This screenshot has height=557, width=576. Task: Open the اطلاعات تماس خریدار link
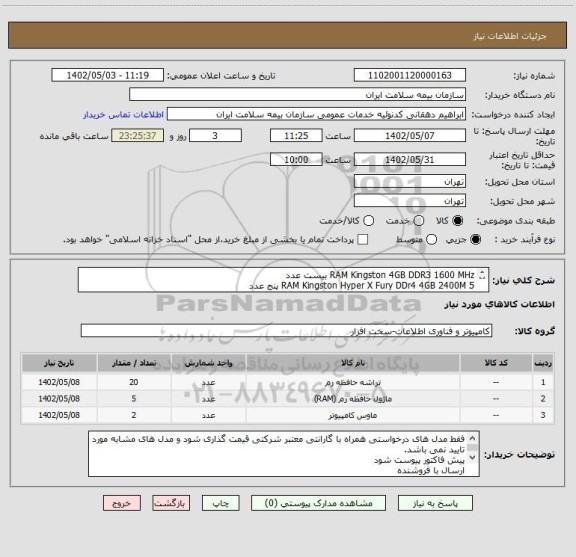tap(123, 115)
